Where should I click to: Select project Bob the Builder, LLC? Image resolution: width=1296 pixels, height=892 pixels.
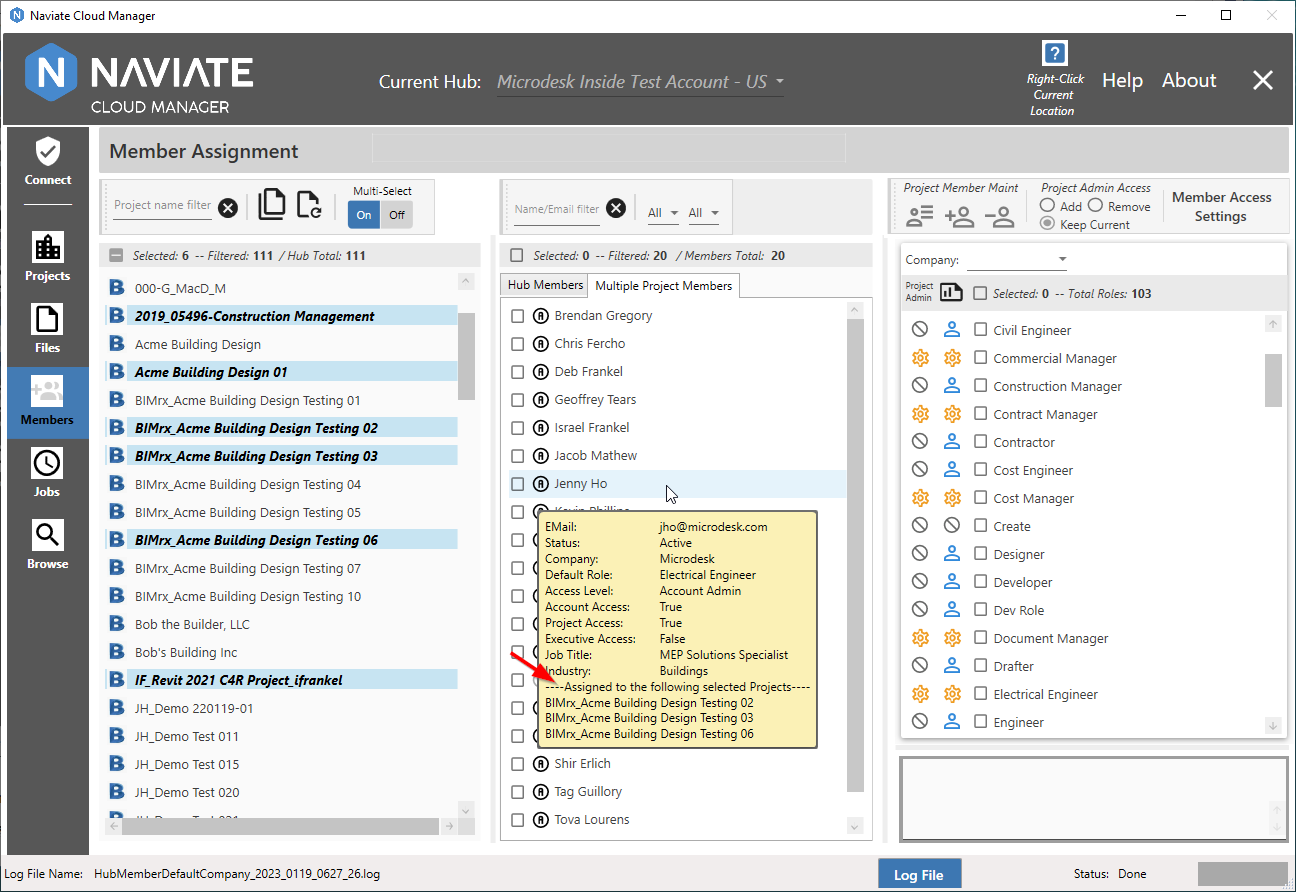[192, 624]
